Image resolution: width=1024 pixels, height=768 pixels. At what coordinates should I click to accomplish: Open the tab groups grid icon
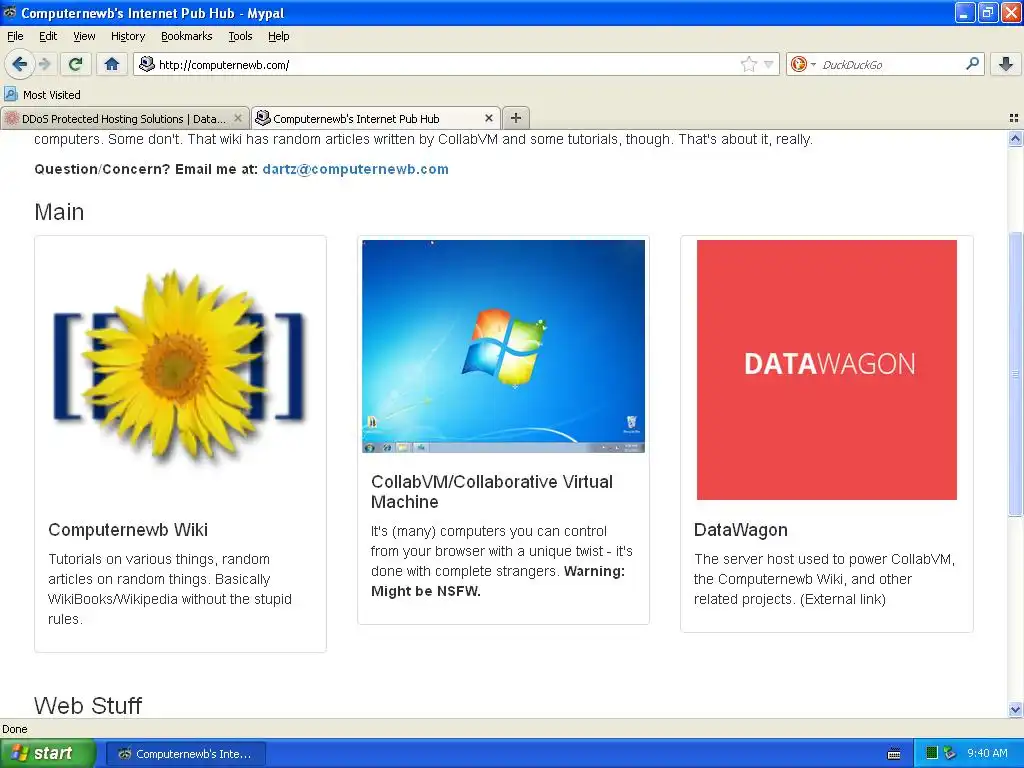coord(1014,118)
